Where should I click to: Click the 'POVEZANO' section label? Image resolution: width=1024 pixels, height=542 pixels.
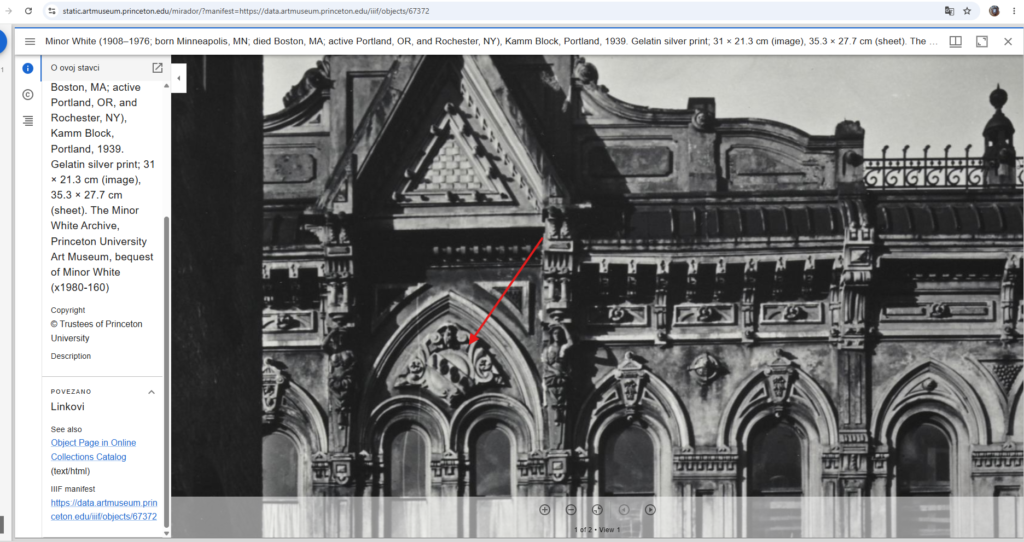coord(71,392)
